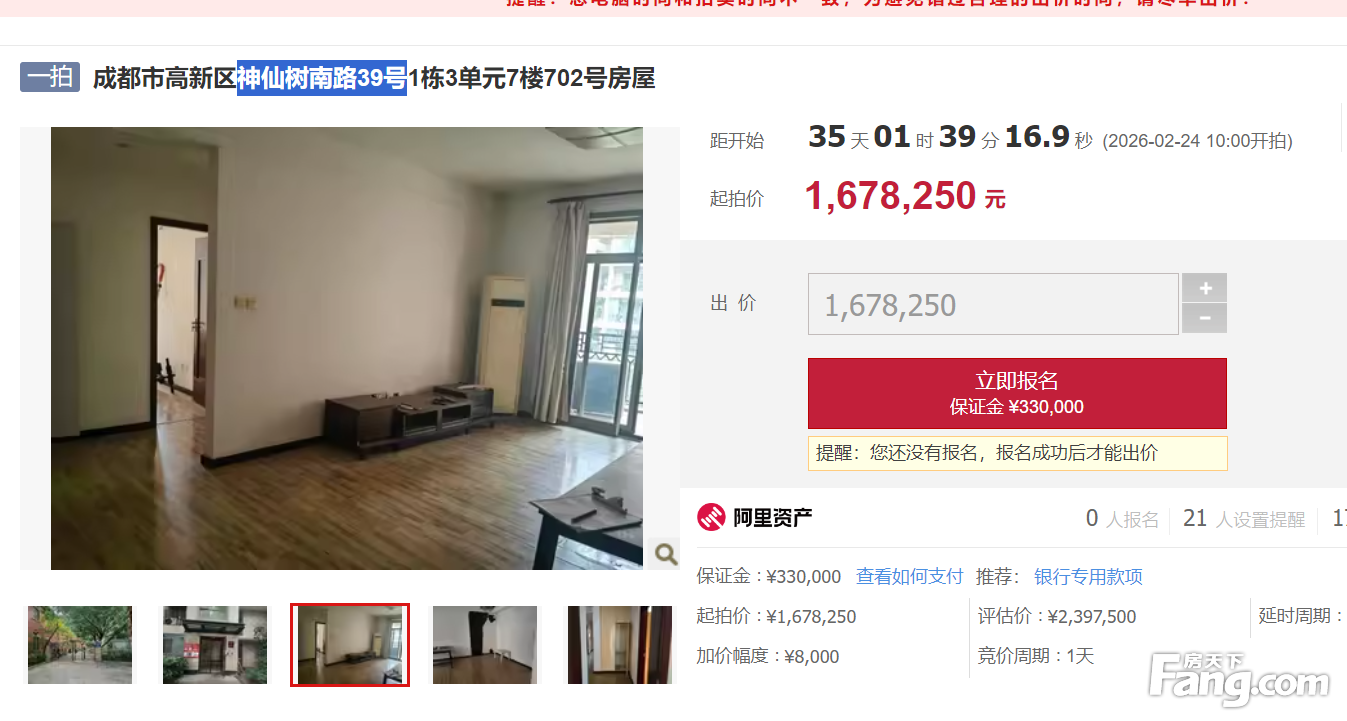Click the listing title address text
This screenshot has height=721, width=1347.
pyautogui.click(x=374, y=78)
